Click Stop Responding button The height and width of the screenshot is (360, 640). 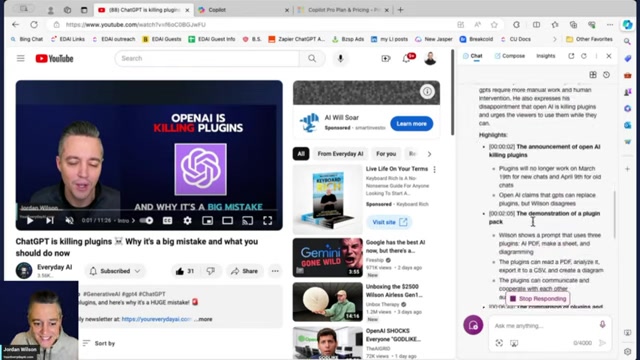pyautogui.click(x=538, y=299)
